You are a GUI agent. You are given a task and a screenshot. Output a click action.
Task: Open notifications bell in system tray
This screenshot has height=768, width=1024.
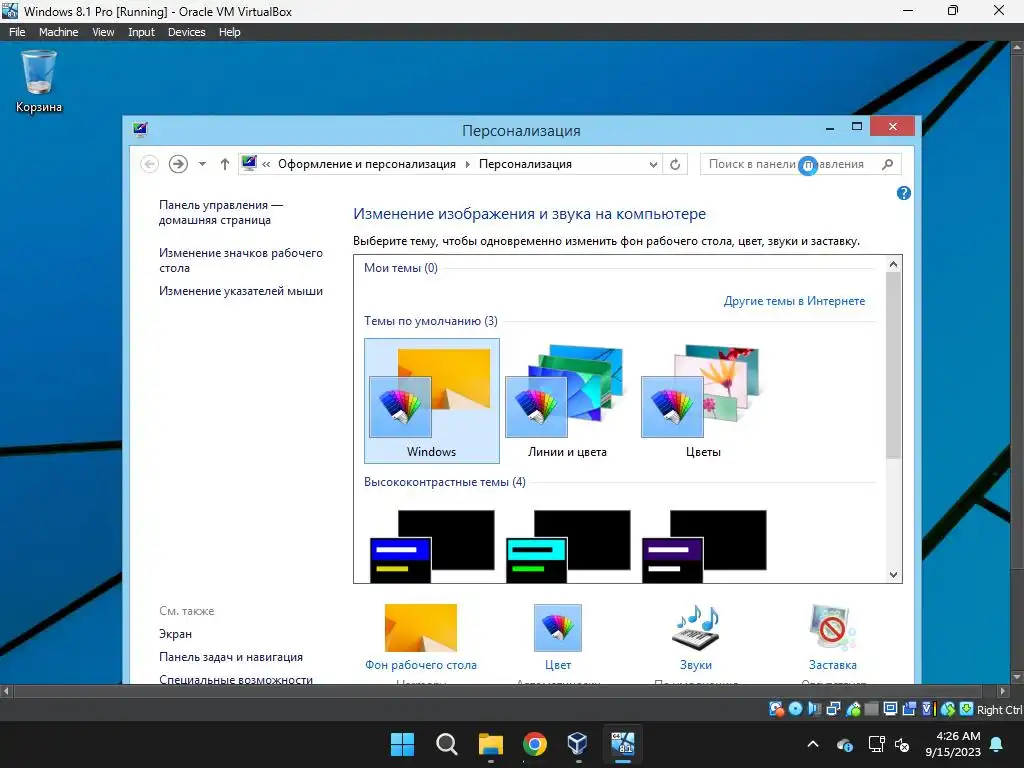coord(997,744)
